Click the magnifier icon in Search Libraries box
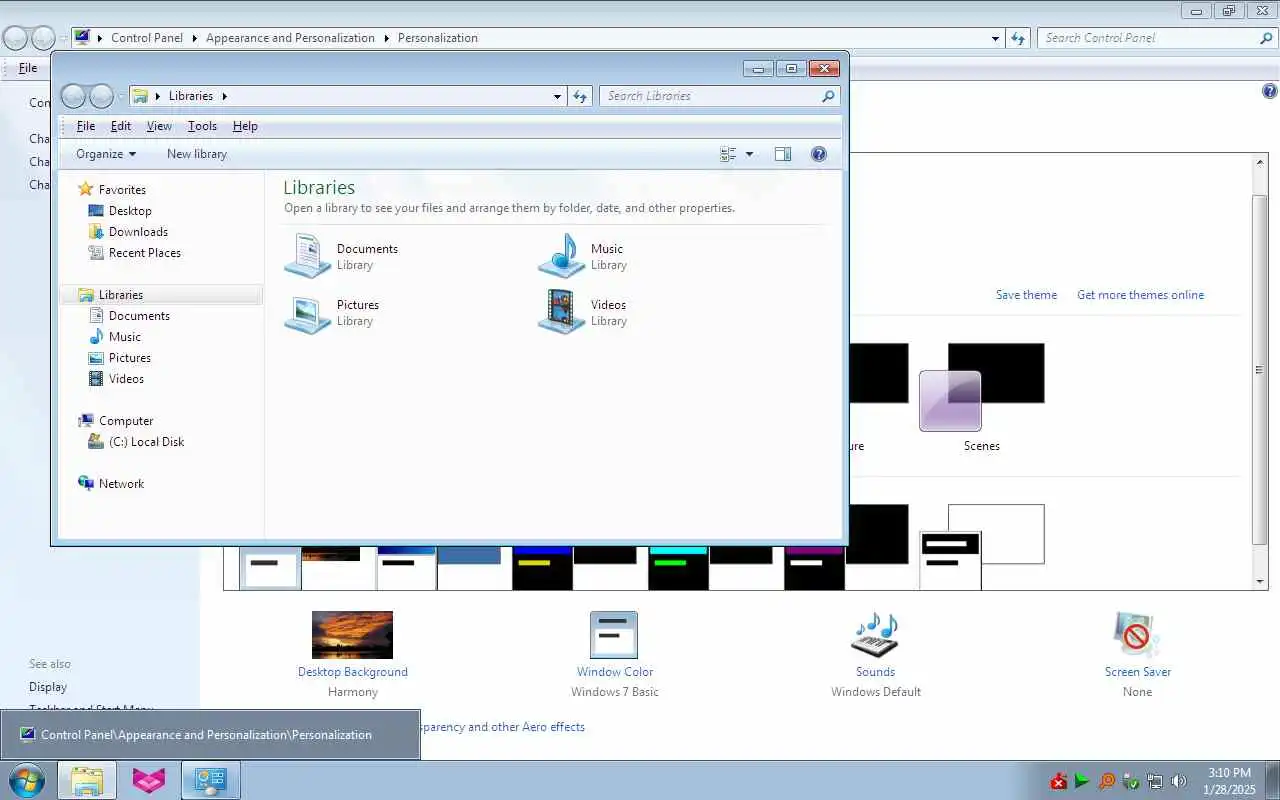 coord(828,96)
